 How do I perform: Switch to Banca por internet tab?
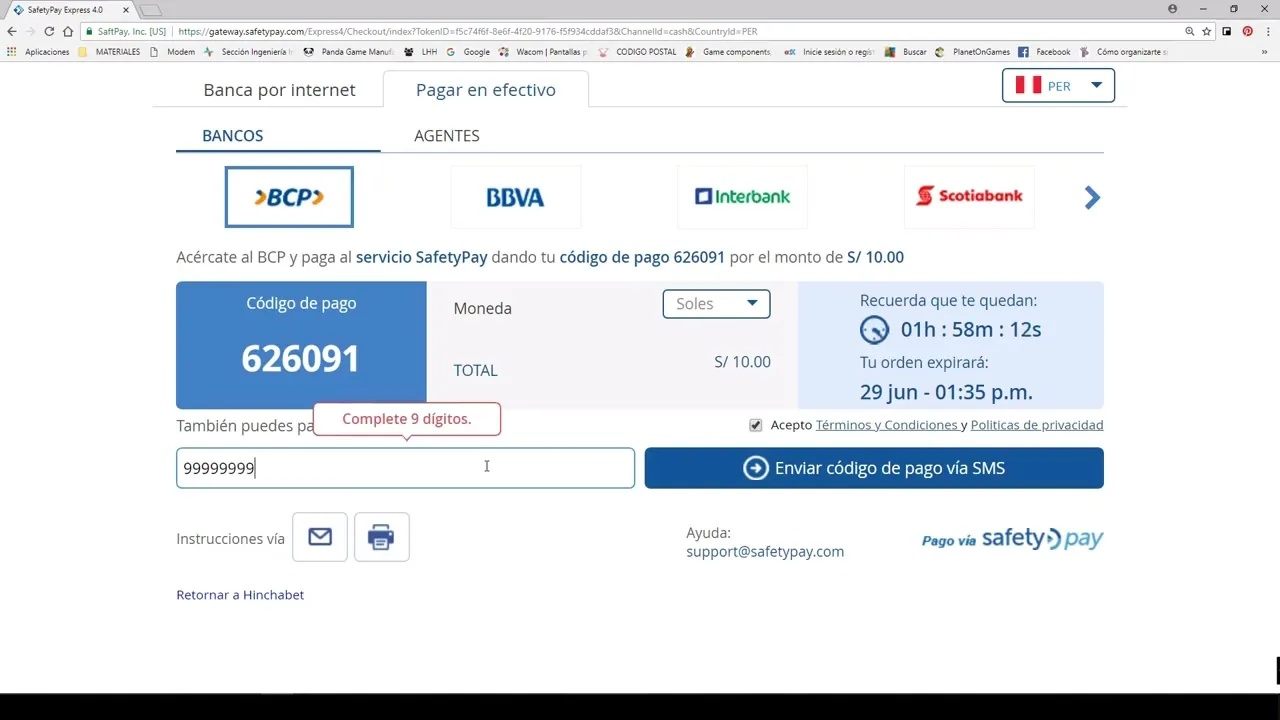pos(279,89)
